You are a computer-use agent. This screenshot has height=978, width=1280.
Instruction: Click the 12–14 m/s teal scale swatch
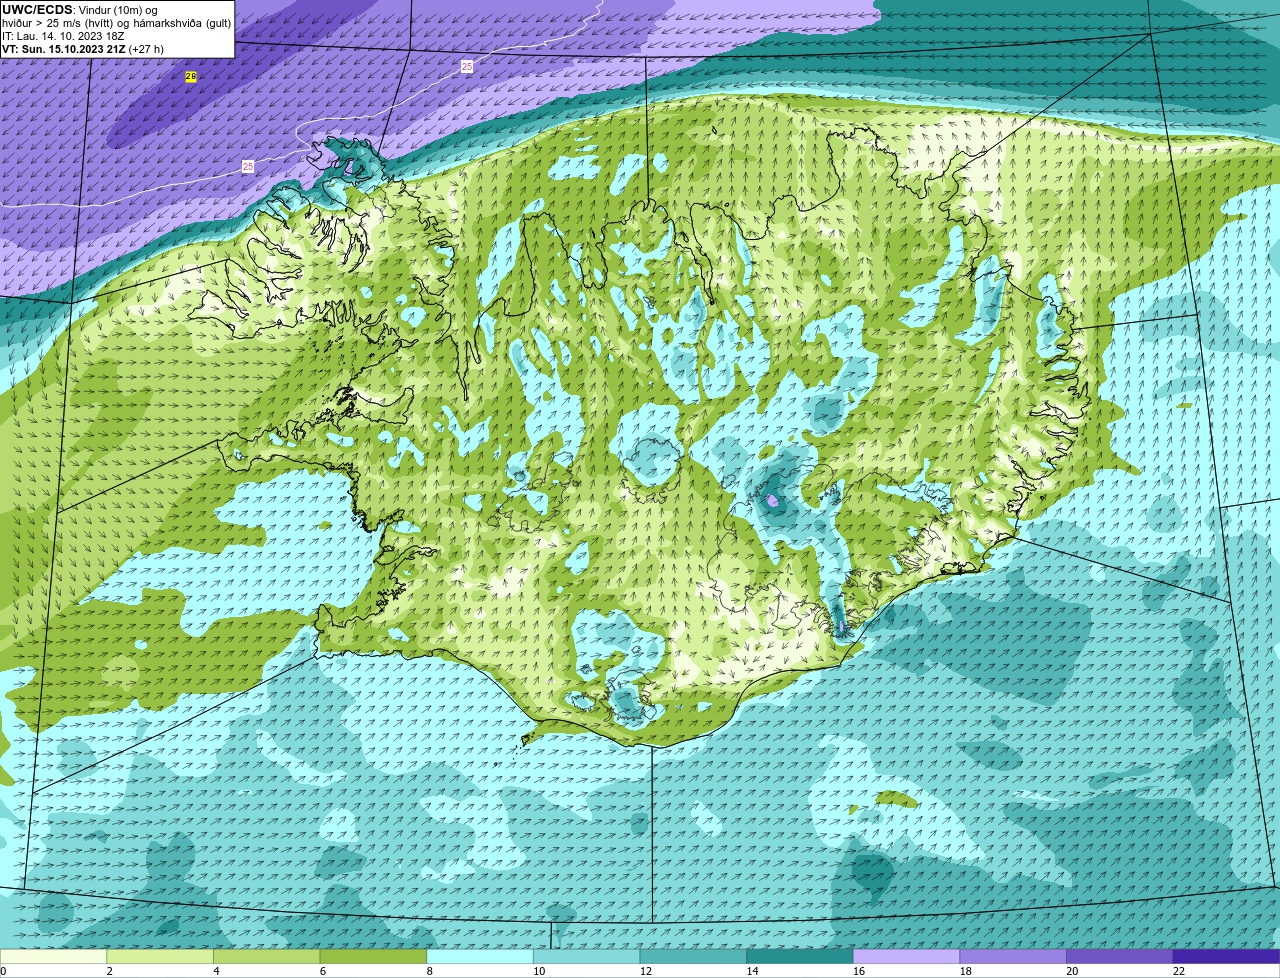coord(693,956)
